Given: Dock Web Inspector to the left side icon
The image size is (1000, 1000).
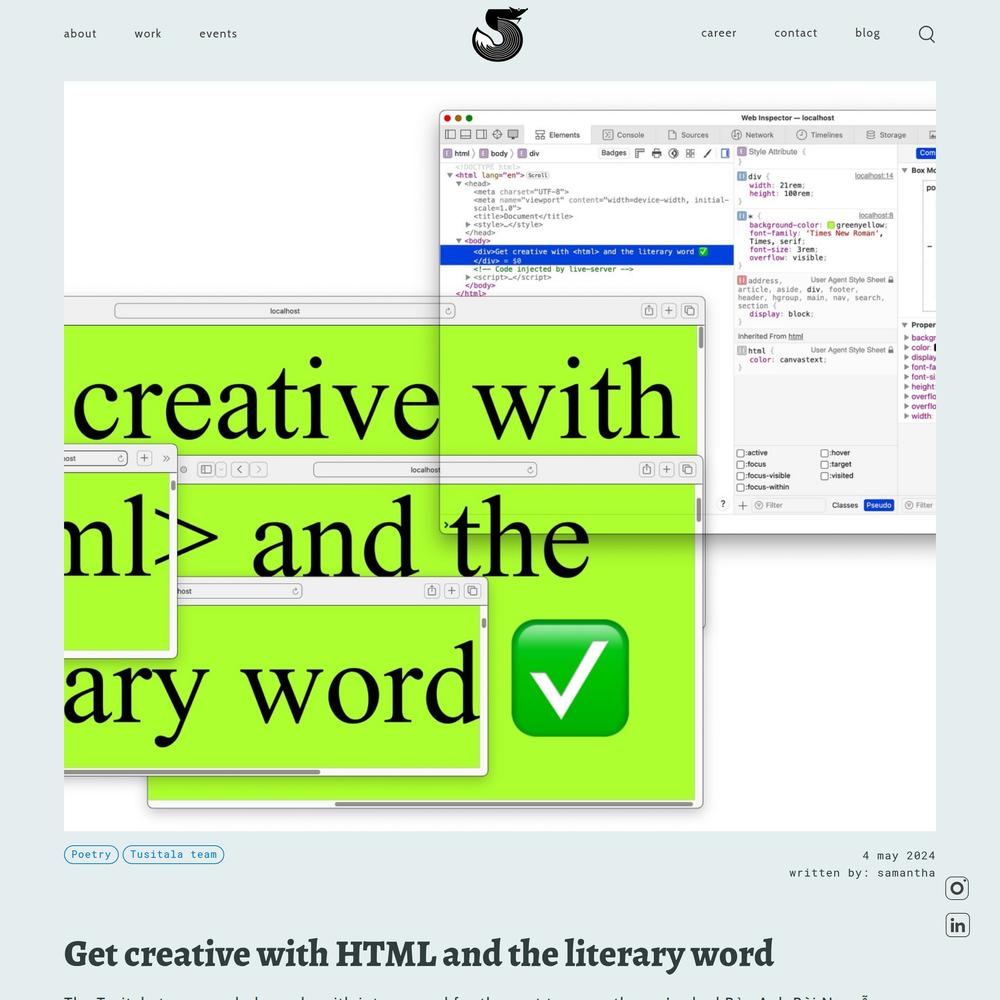Looking at the screenshot, I should point(450,135).
